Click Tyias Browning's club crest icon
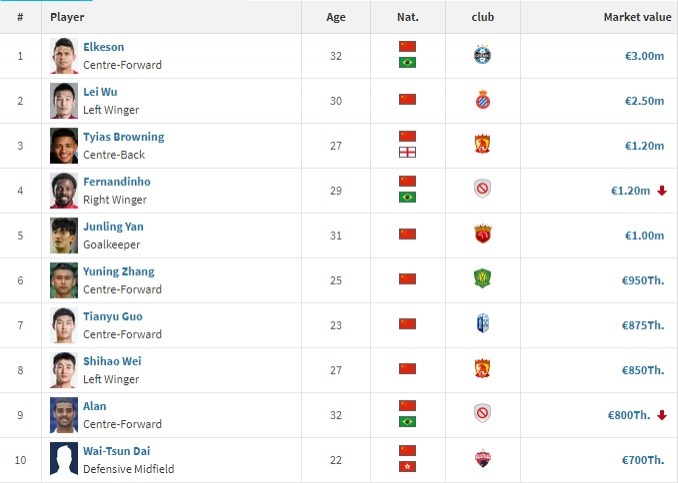Image resolution: width=678 pixels, height=483 pixels. [482, 145]
